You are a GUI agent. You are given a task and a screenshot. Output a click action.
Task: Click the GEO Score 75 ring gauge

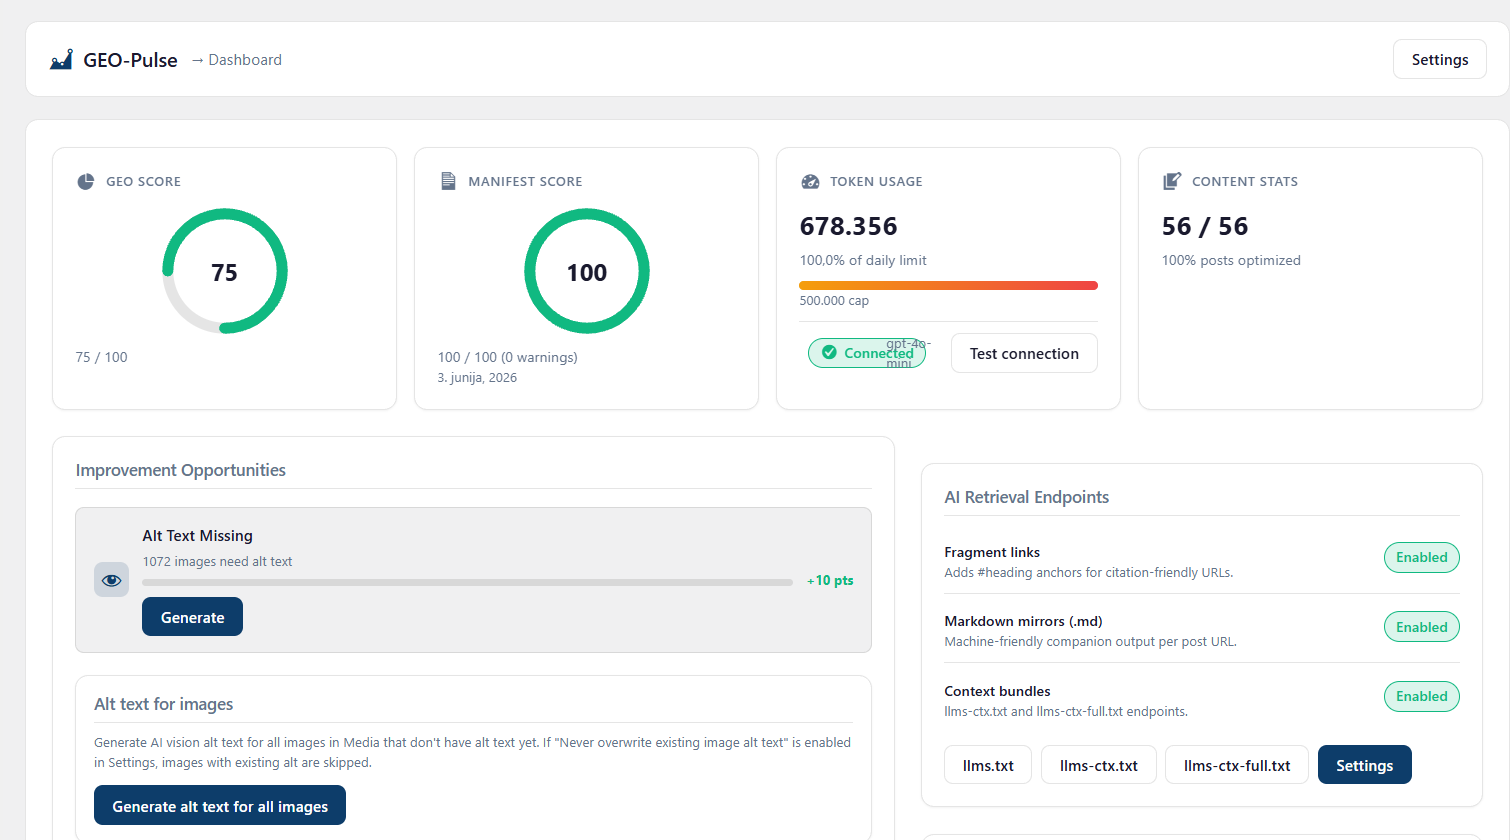[225, 271]
